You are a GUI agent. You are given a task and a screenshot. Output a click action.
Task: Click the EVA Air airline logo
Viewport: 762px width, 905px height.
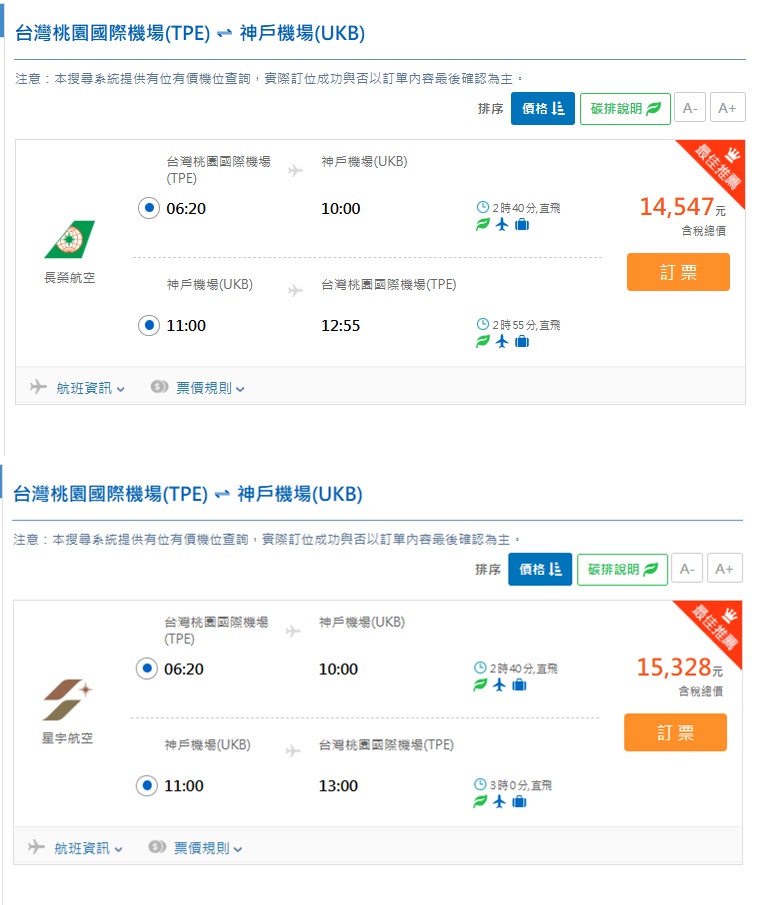pos(69,240)
